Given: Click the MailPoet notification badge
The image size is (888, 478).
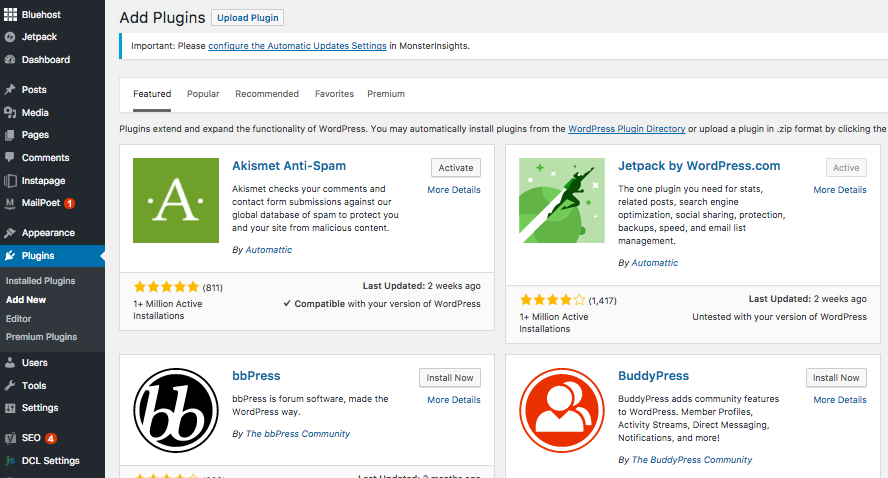Looking at the screenshot, I should 69,203.
